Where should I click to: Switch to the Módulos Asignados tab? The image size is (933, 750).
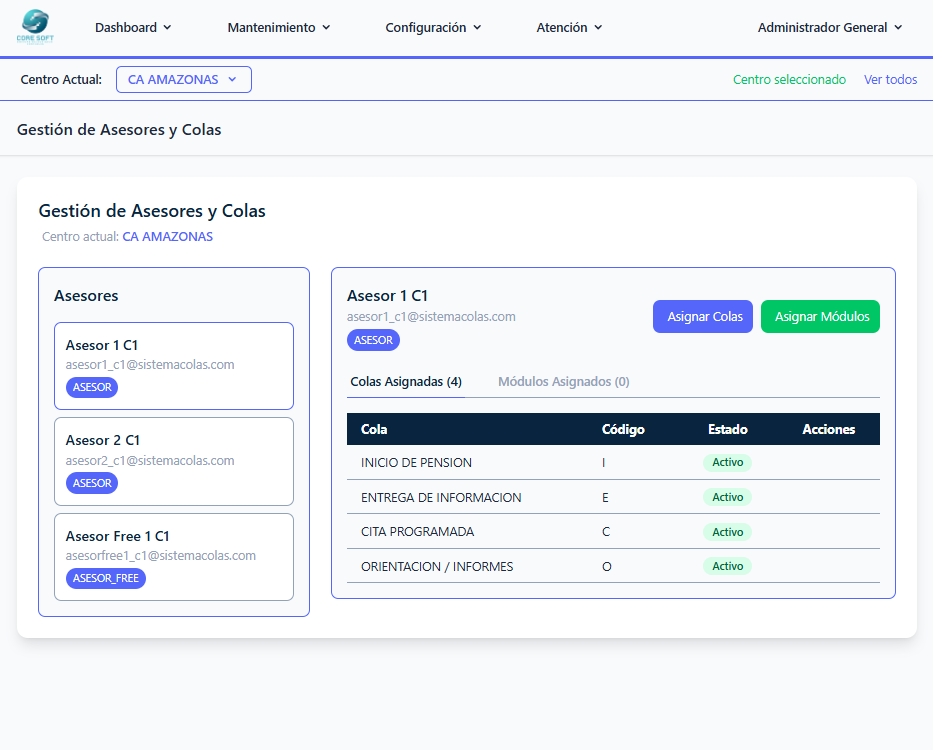pos(563,382)
